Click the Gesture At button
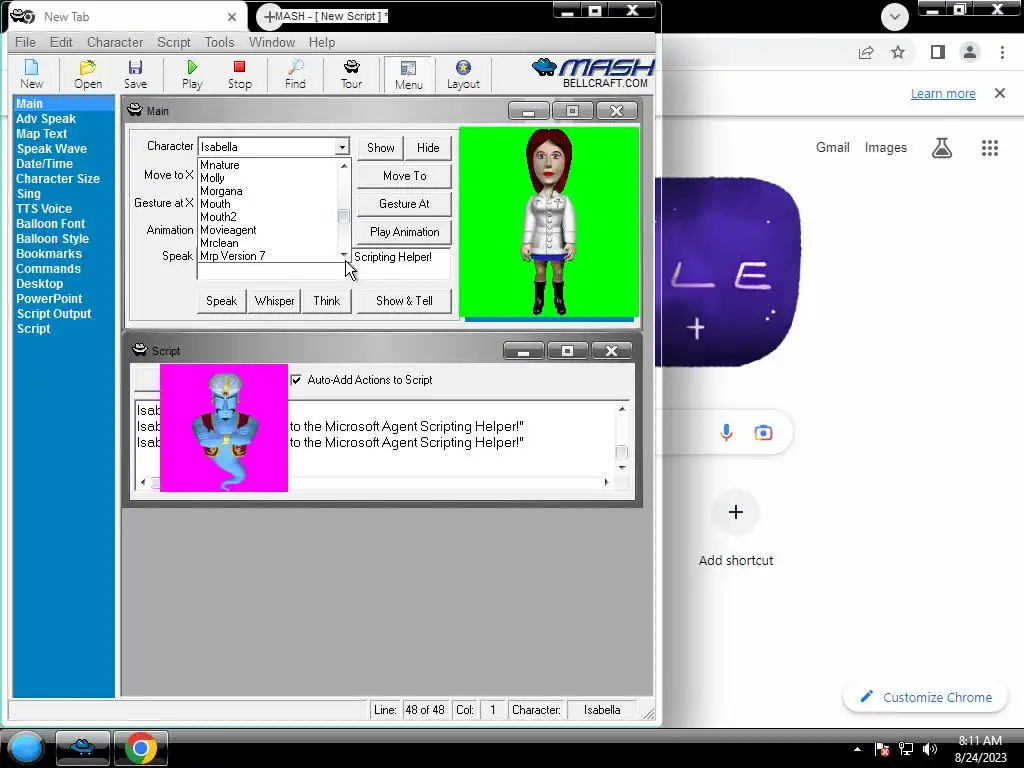The image size is (1024, 768). 404,204
